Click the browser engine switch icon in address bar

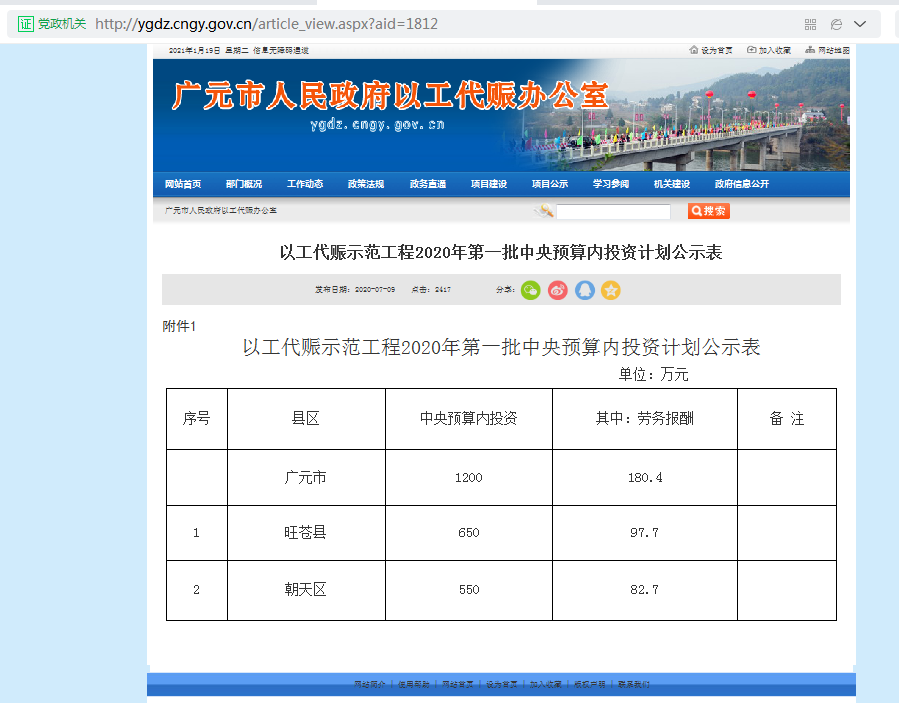836,24
